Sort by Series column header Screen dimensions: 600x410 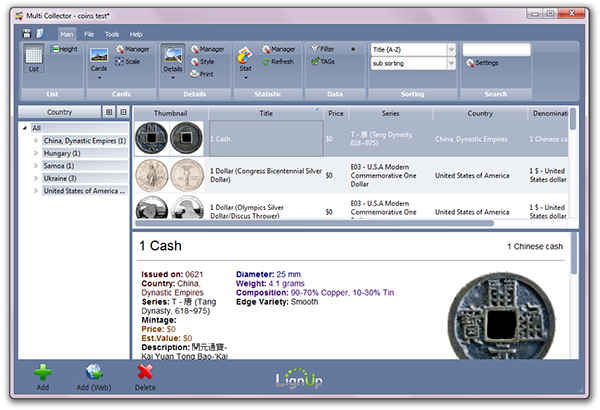click(390, 113)
